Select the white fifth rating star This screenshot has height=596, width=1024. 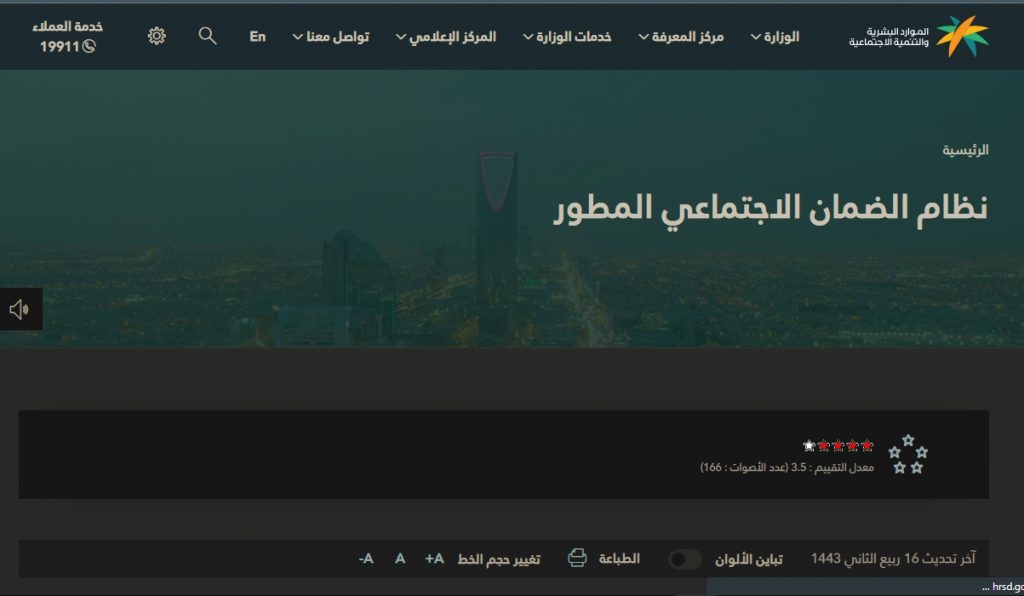point(809,445)
